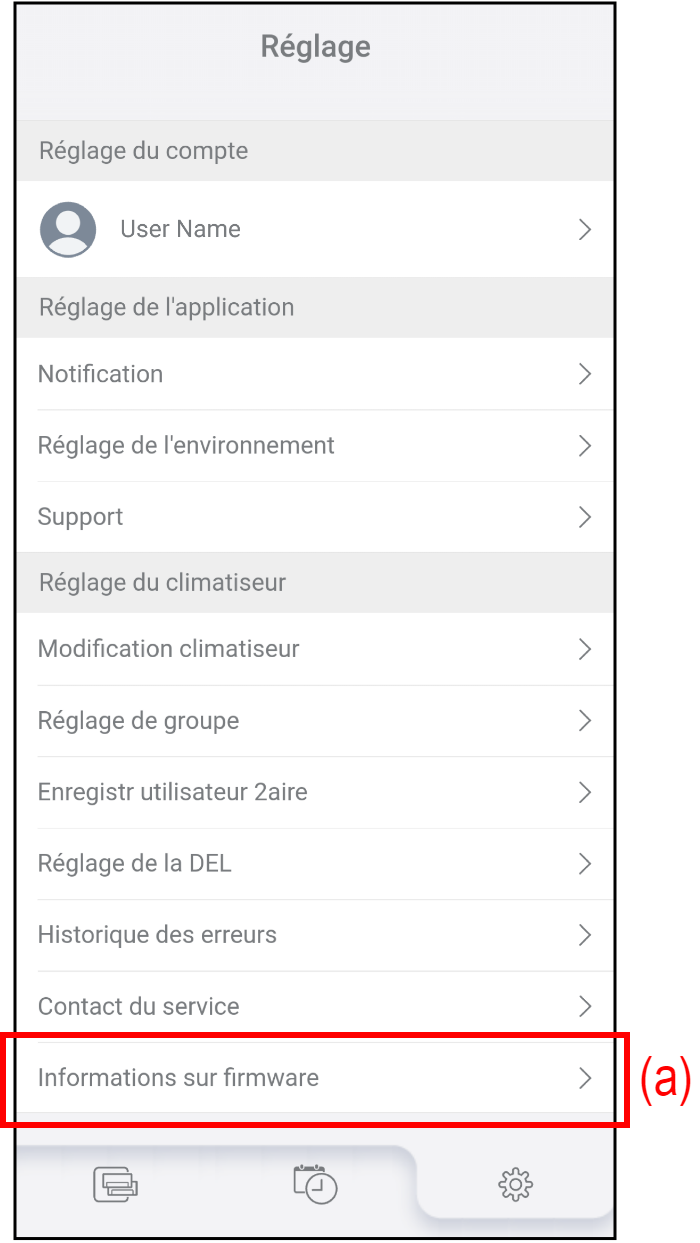This screenshot has height=1243, width=700.
Task: Tap chevron next to User Name
Action: tap(585, 230)
